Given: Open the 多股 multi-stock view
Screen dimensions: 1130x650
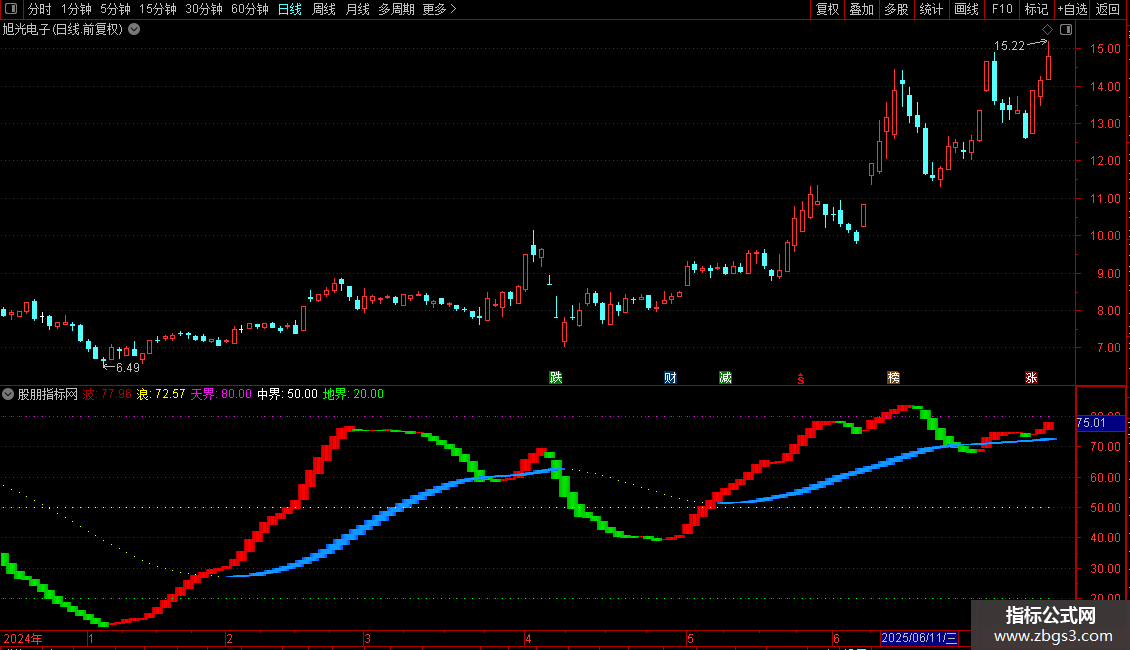Looking at the screenshot, I should [x=896, y=9].
